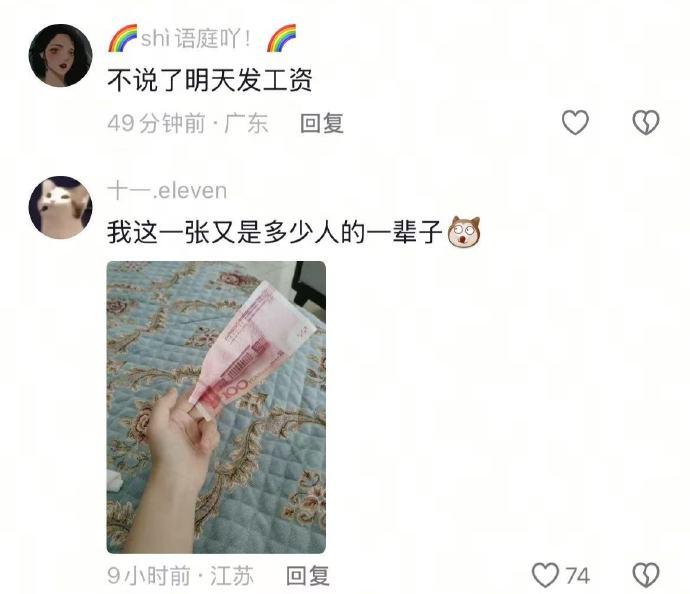Viewport: 690px width, 594px height.
Task: Reply to the 49分钟前 comment
Action: click(322, 123)
